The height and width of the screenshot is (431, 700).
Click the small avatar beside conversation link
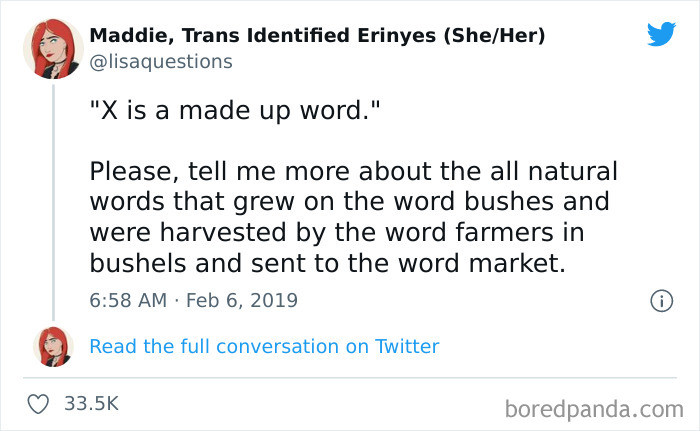(x=53, y=347)
